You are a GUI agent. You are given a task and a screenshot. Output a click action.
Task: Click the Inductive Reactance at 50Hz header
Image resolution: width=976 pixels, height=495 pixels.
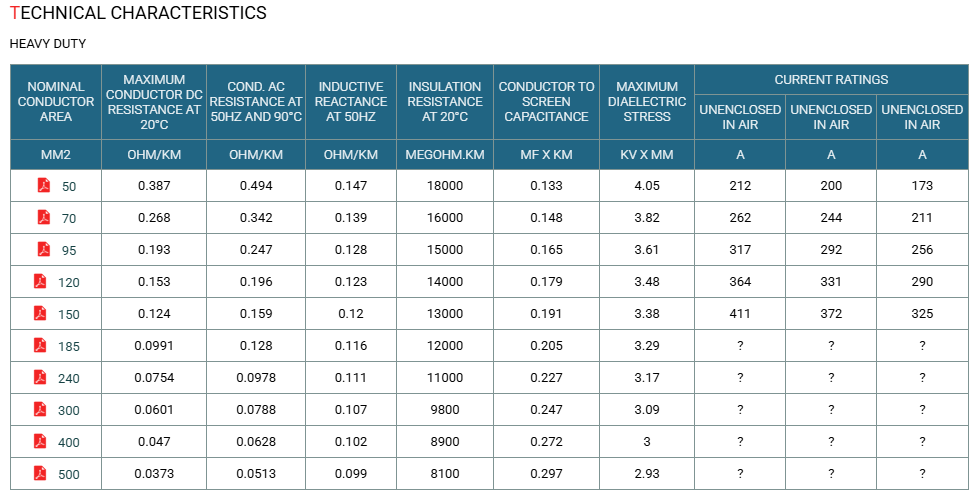click(x=350, y=101)
